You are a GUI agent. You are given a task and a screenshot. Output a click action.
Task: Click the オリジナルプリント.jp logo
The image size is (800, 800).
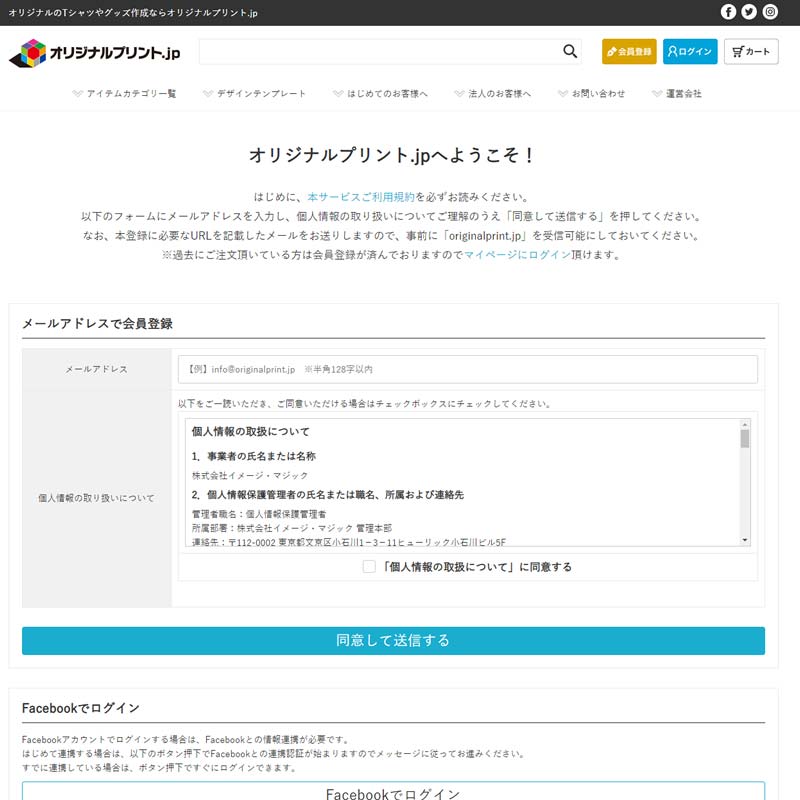pos(94,53)
